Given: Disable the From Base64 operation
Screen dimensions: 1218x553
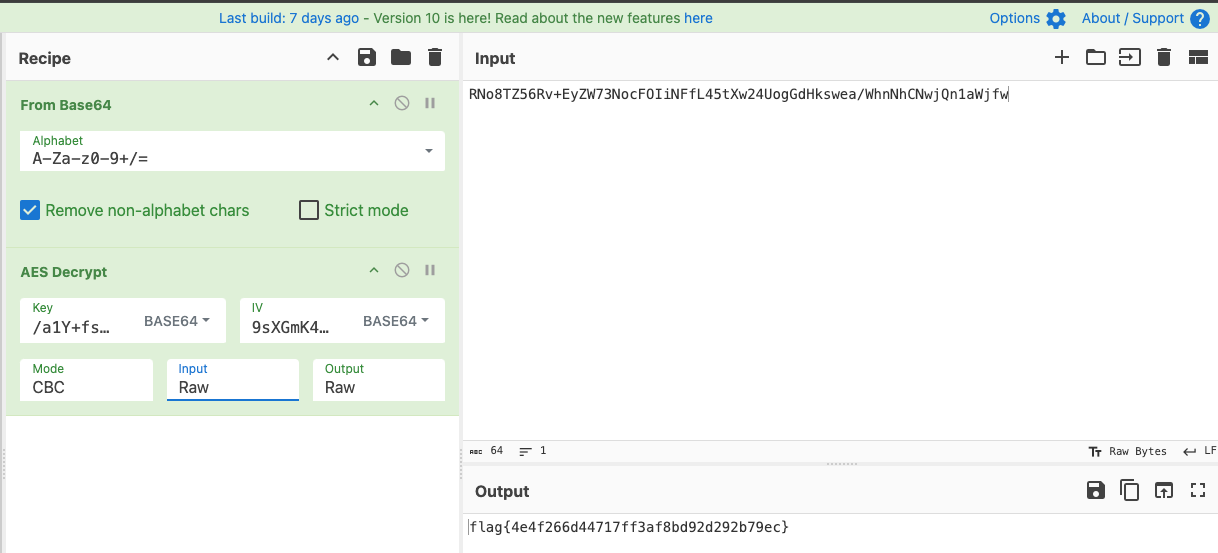Looking at the screenshot, I should tap(402, 104).
